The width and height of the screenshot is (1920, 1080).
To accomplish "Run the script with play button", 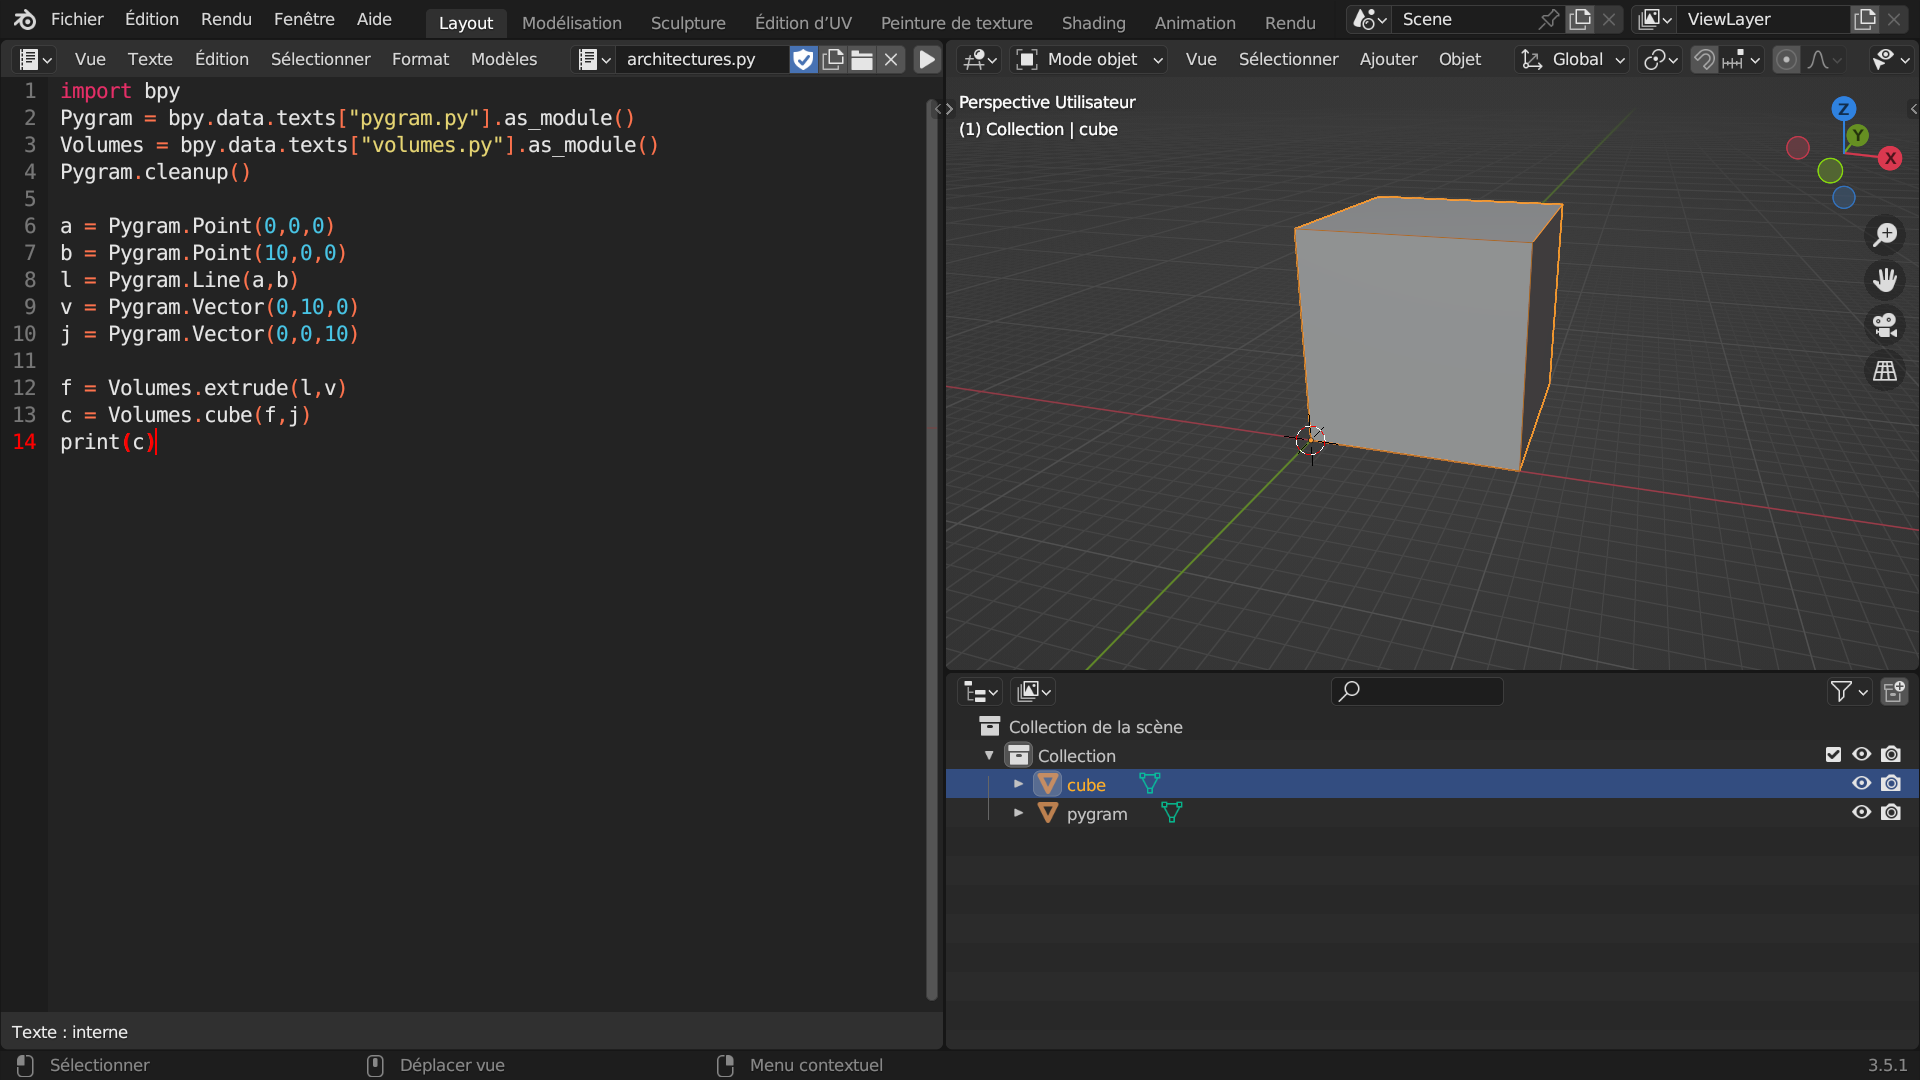I will click(x=927, y=60).
